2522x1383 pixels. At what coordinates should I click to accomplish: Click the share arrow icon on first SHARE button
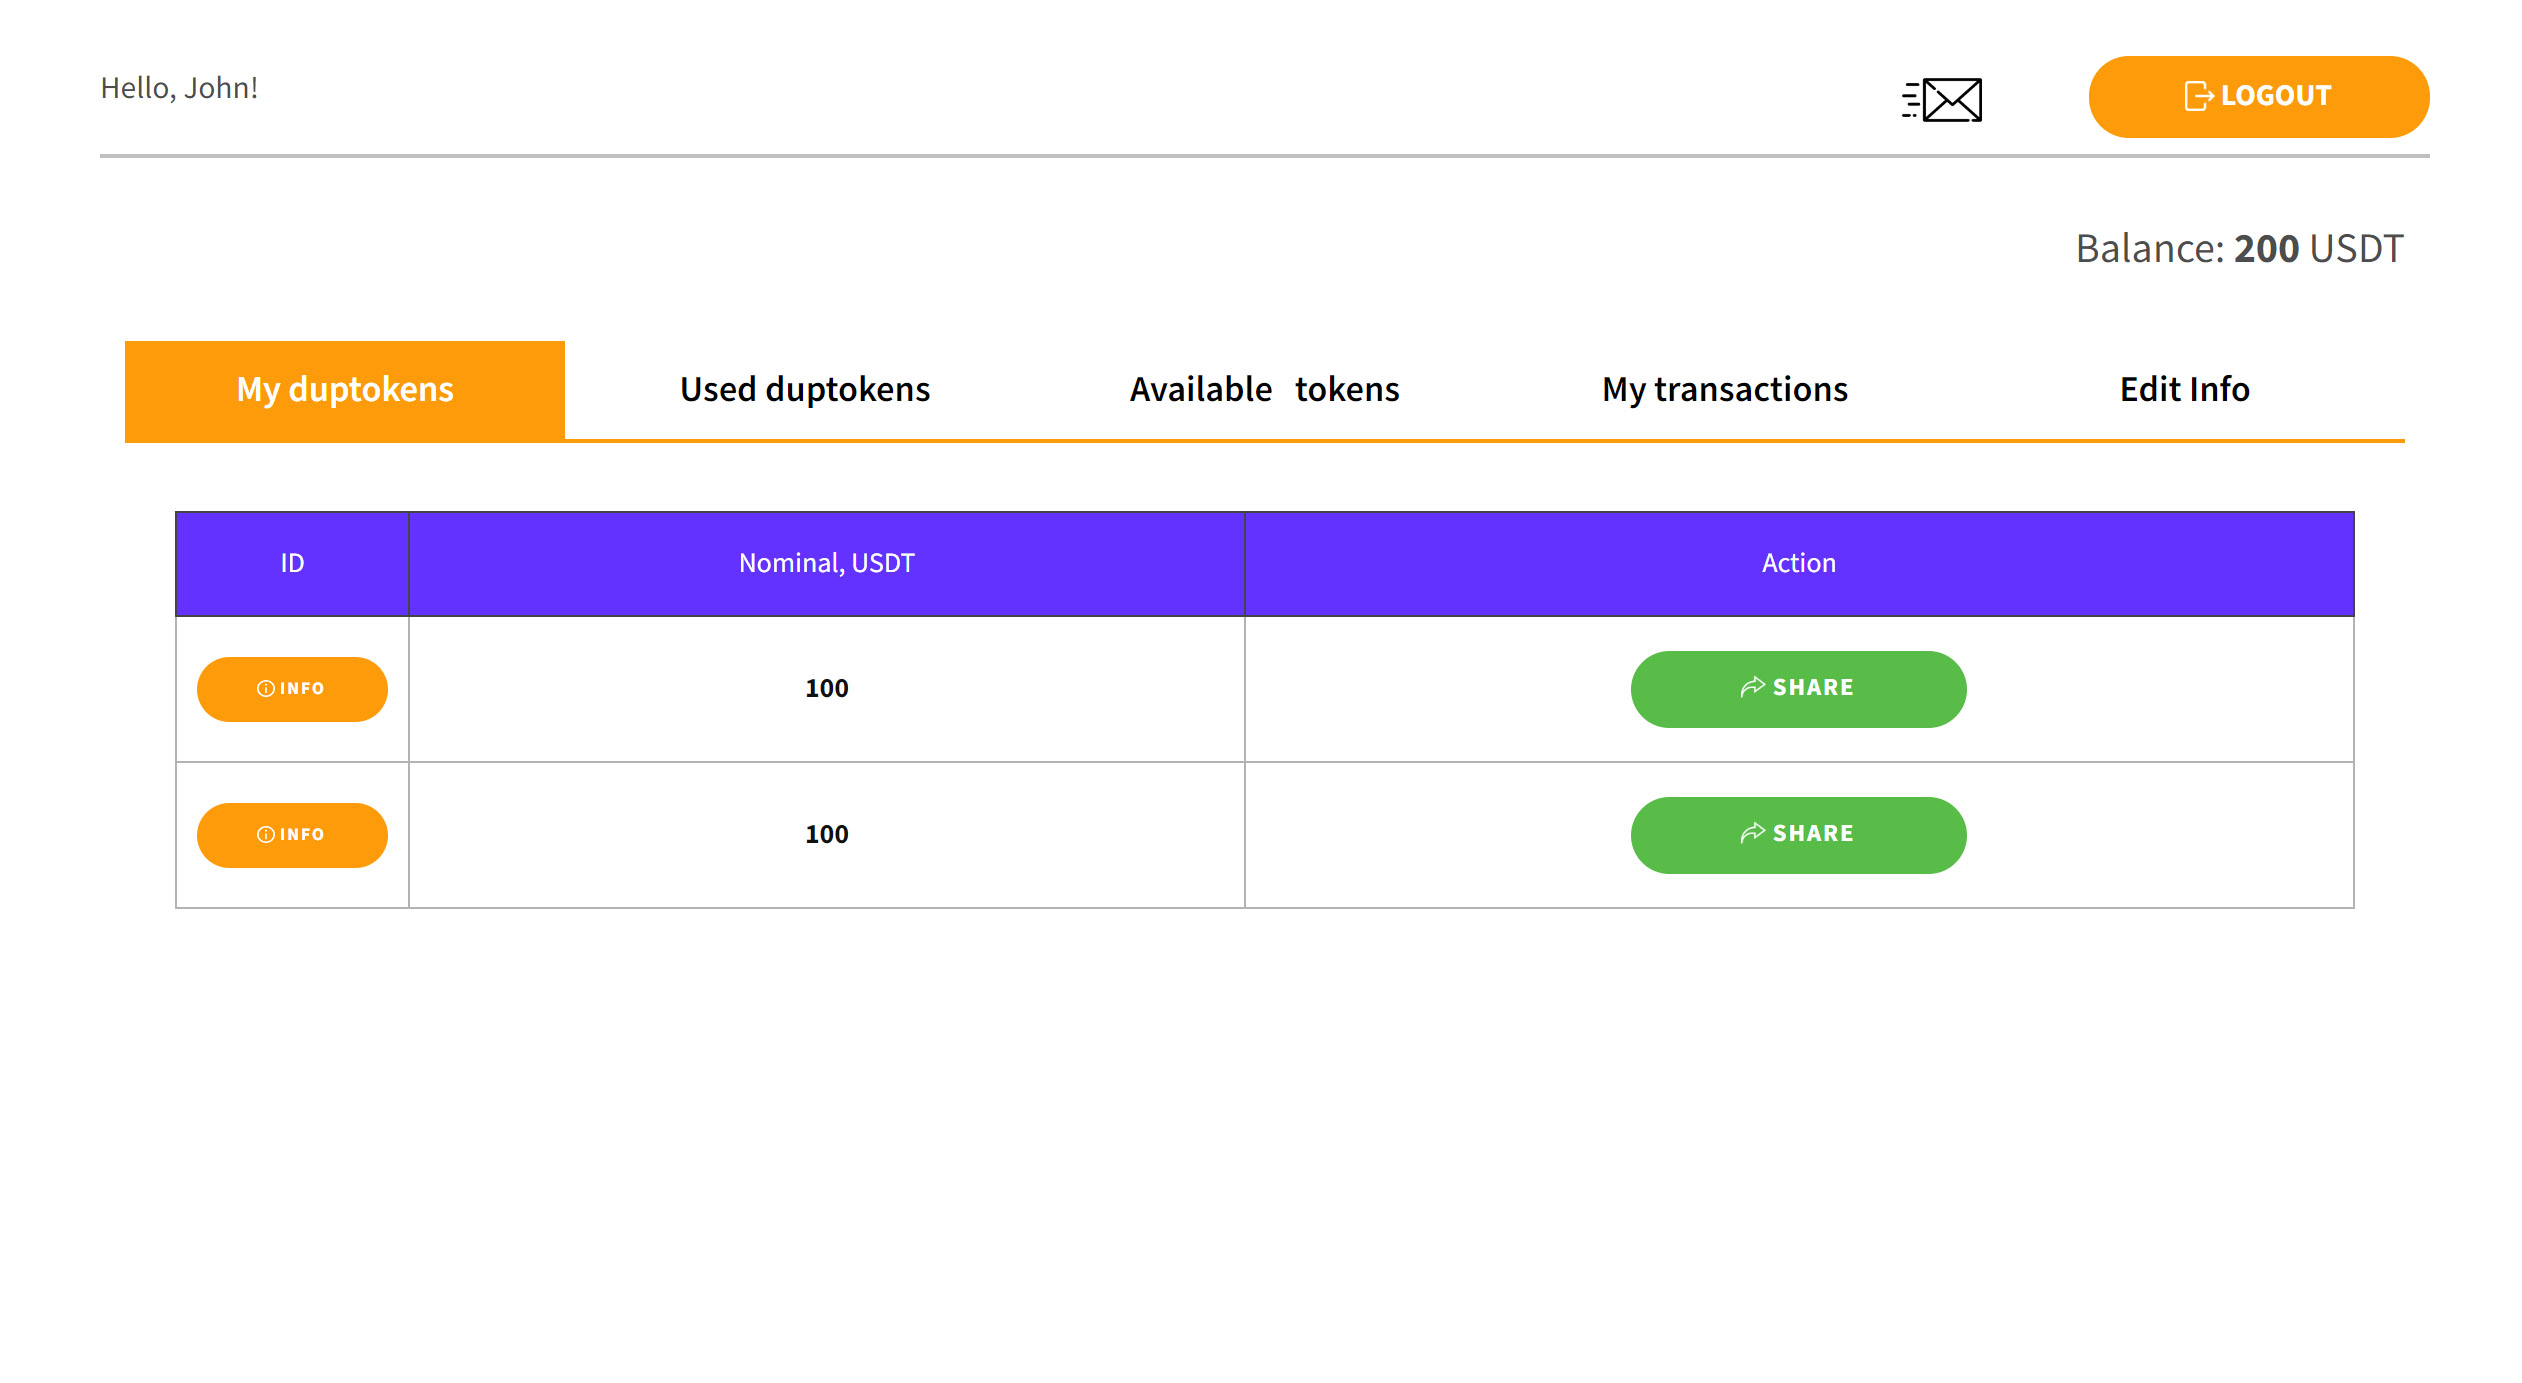click(1752, 687)
